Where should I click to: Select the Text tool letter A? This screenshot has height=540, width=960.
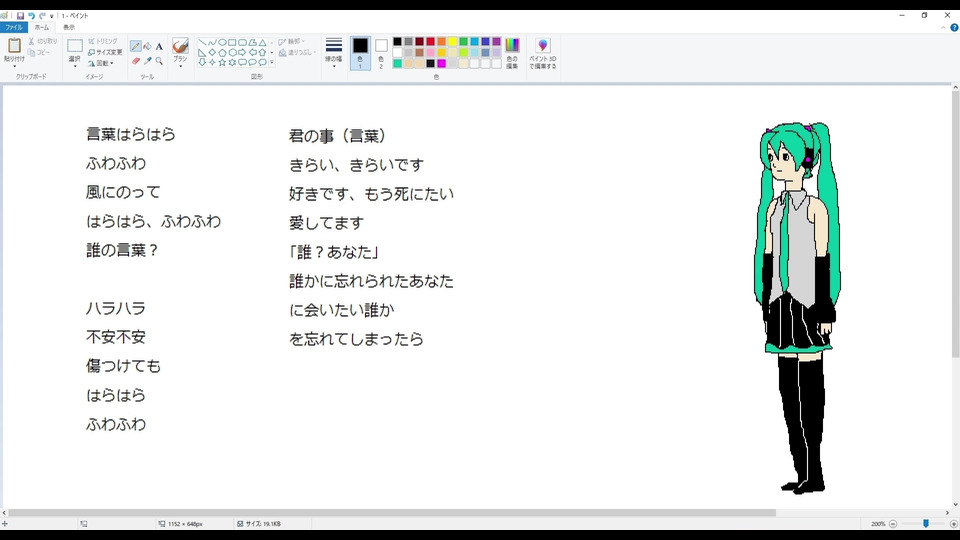tap(159, 47)
